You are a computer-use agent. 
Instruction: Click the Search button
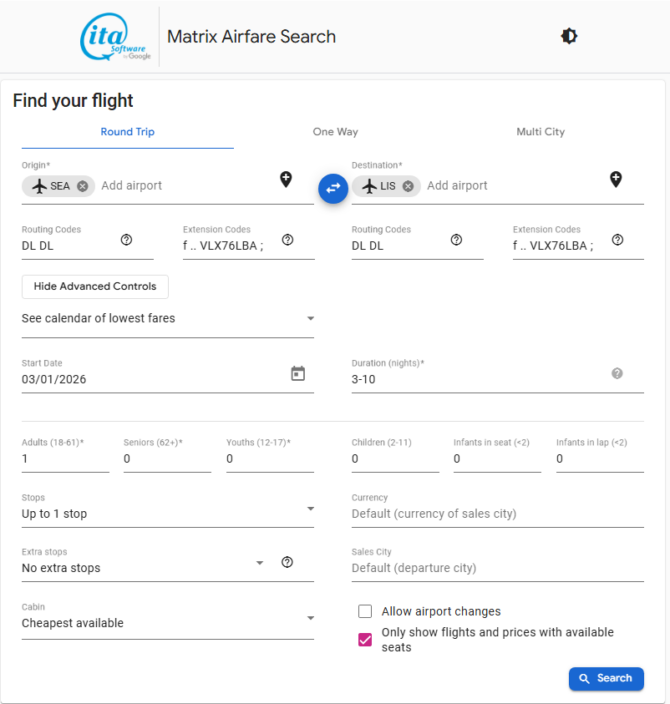[606, 678]
